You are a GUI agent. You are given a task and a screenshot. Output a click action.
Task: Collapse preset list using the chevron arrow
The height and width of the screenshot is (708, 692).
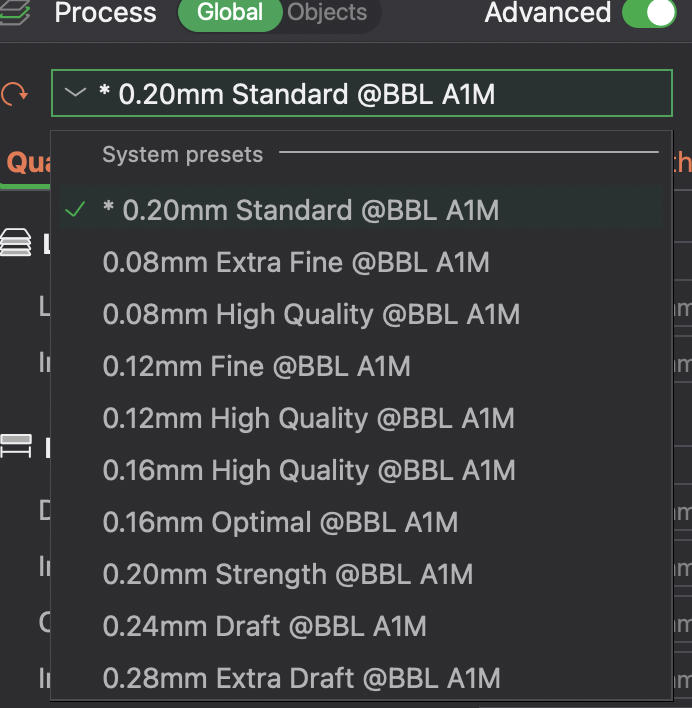(x=75, y=94)
